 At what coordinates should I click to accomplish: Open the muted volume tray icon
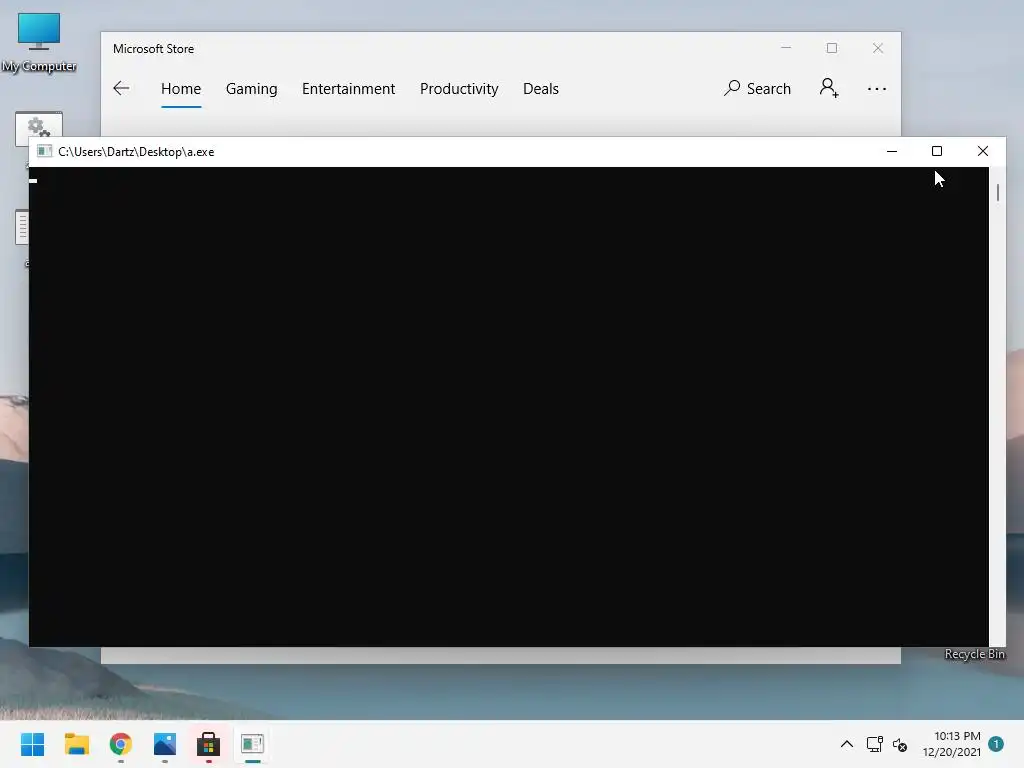[900, 744]
